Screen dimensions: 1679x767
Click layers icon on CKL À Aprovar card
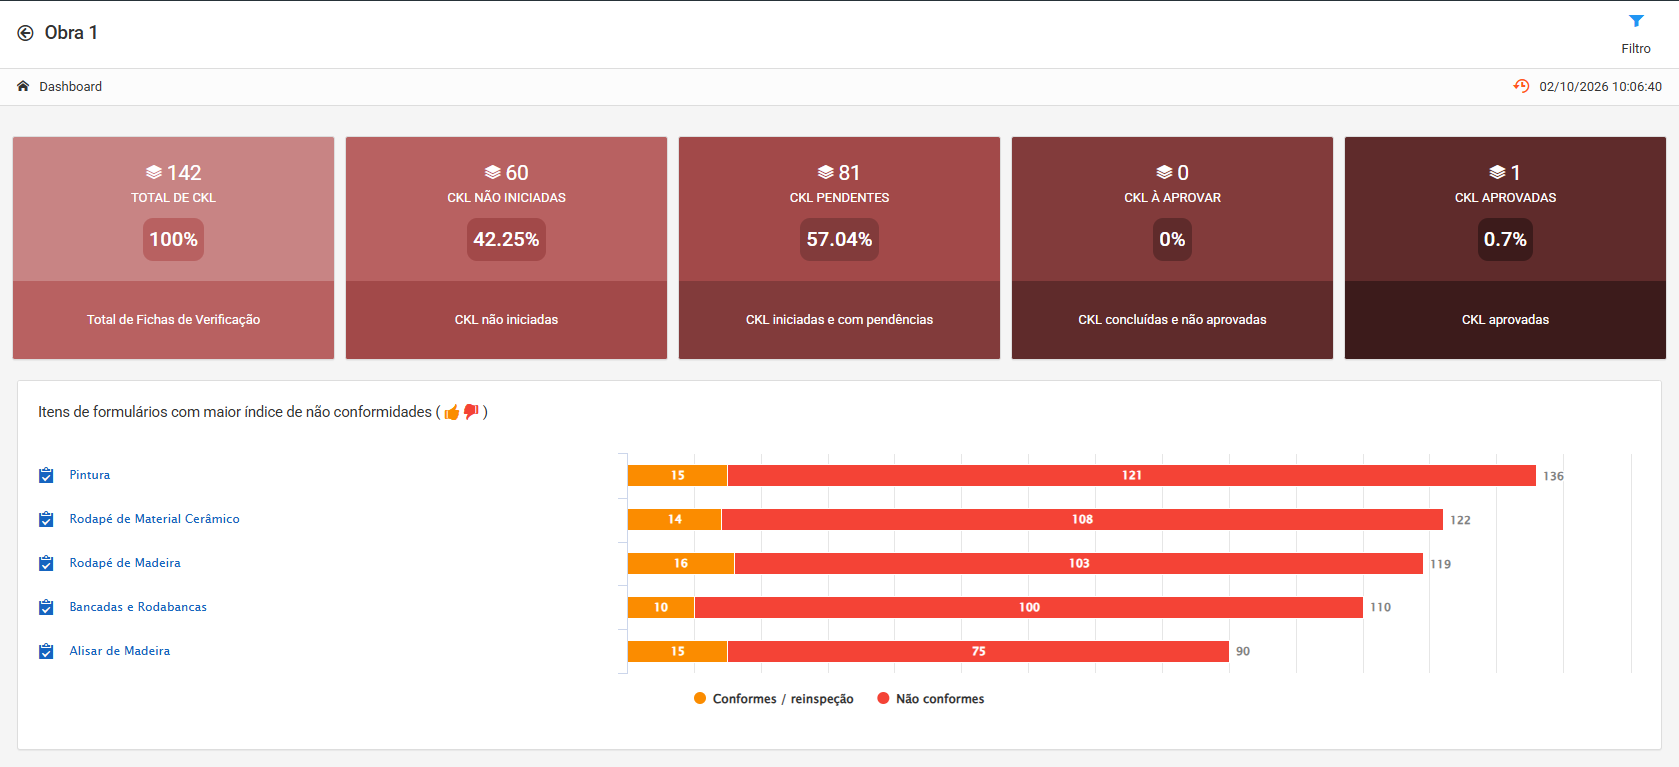tap(1165, 172)
